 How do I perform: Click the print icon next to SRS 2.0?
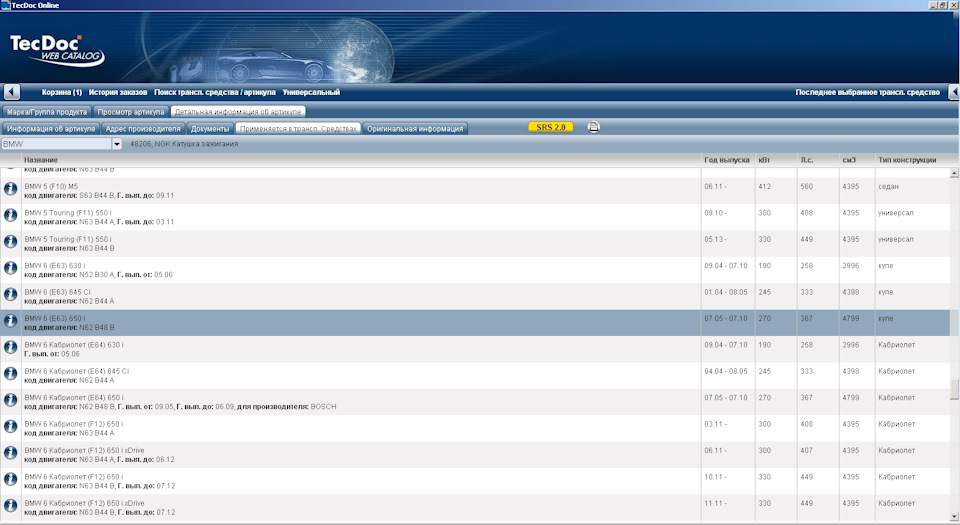pyautogui.click(x=593, y=127)
